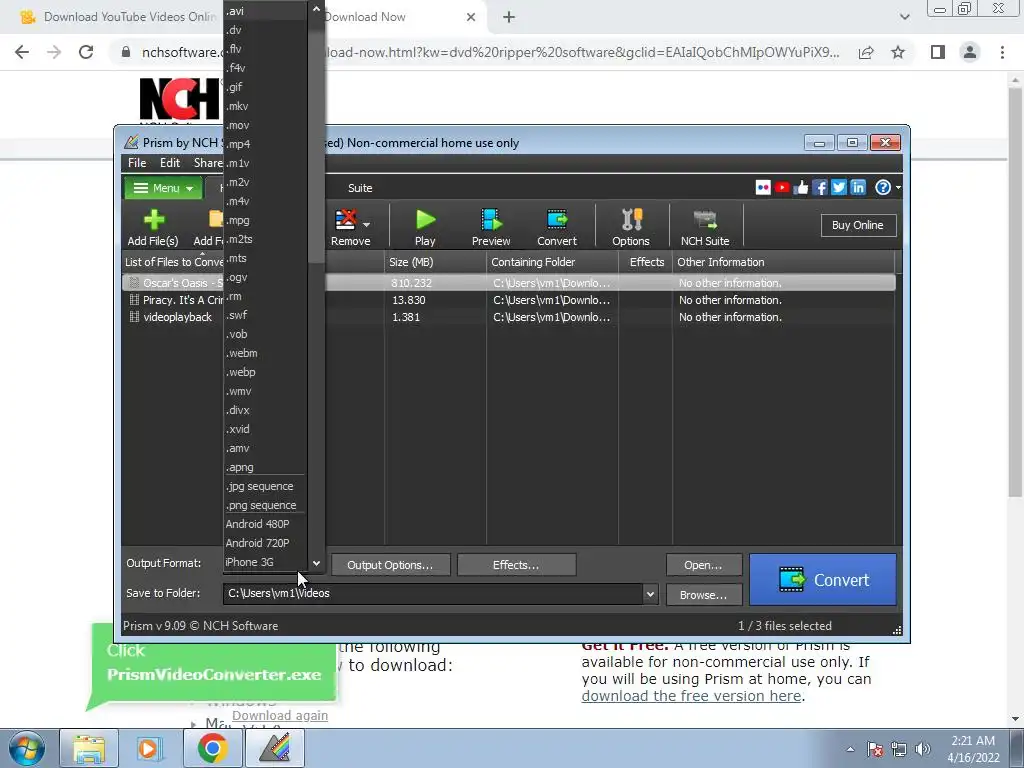Click the Add File(s) green plus icon

pos(153,220)
